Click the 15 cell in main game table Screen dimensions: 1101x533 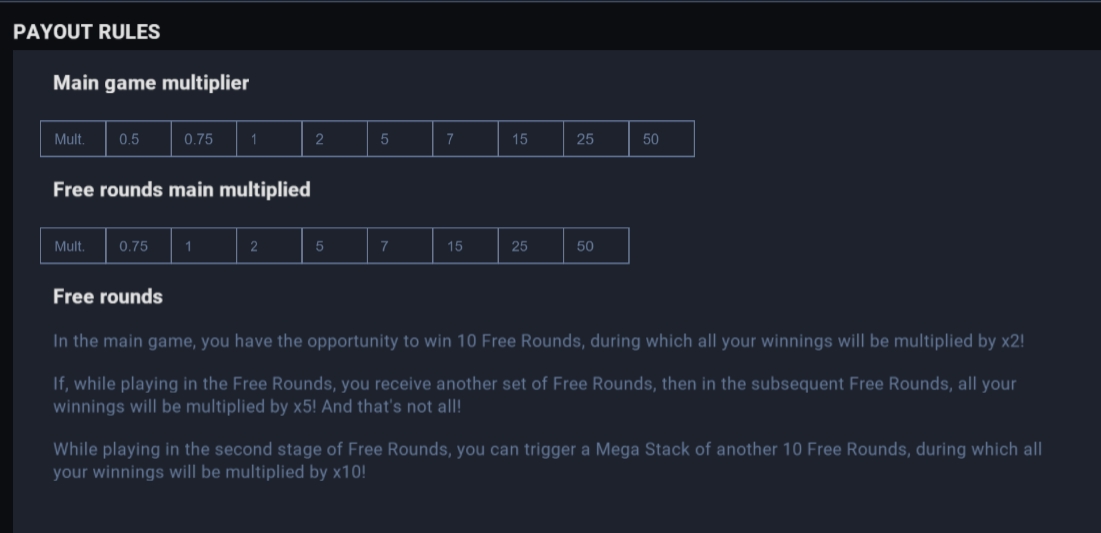pos(530,139)
